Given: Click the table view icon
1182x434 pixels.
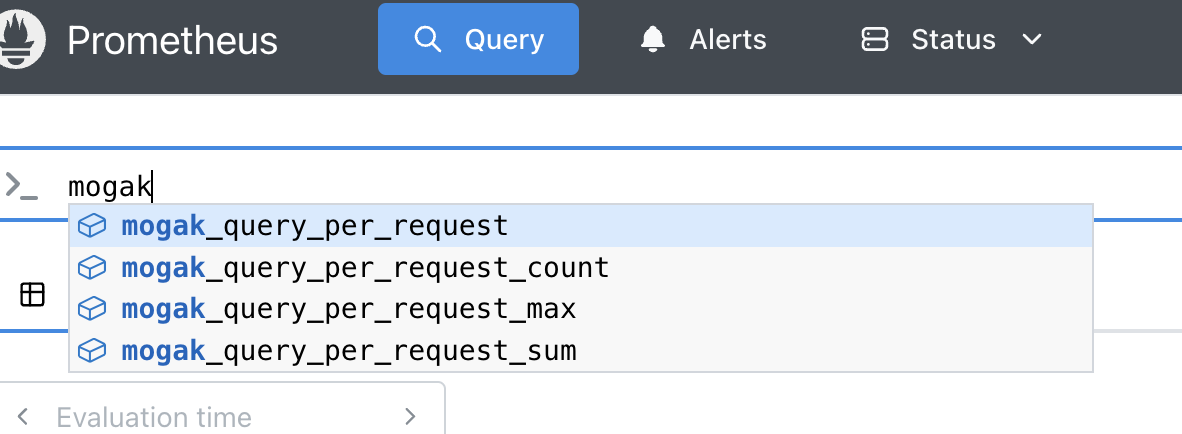Looking at the screenshot, I should point(32,295).
